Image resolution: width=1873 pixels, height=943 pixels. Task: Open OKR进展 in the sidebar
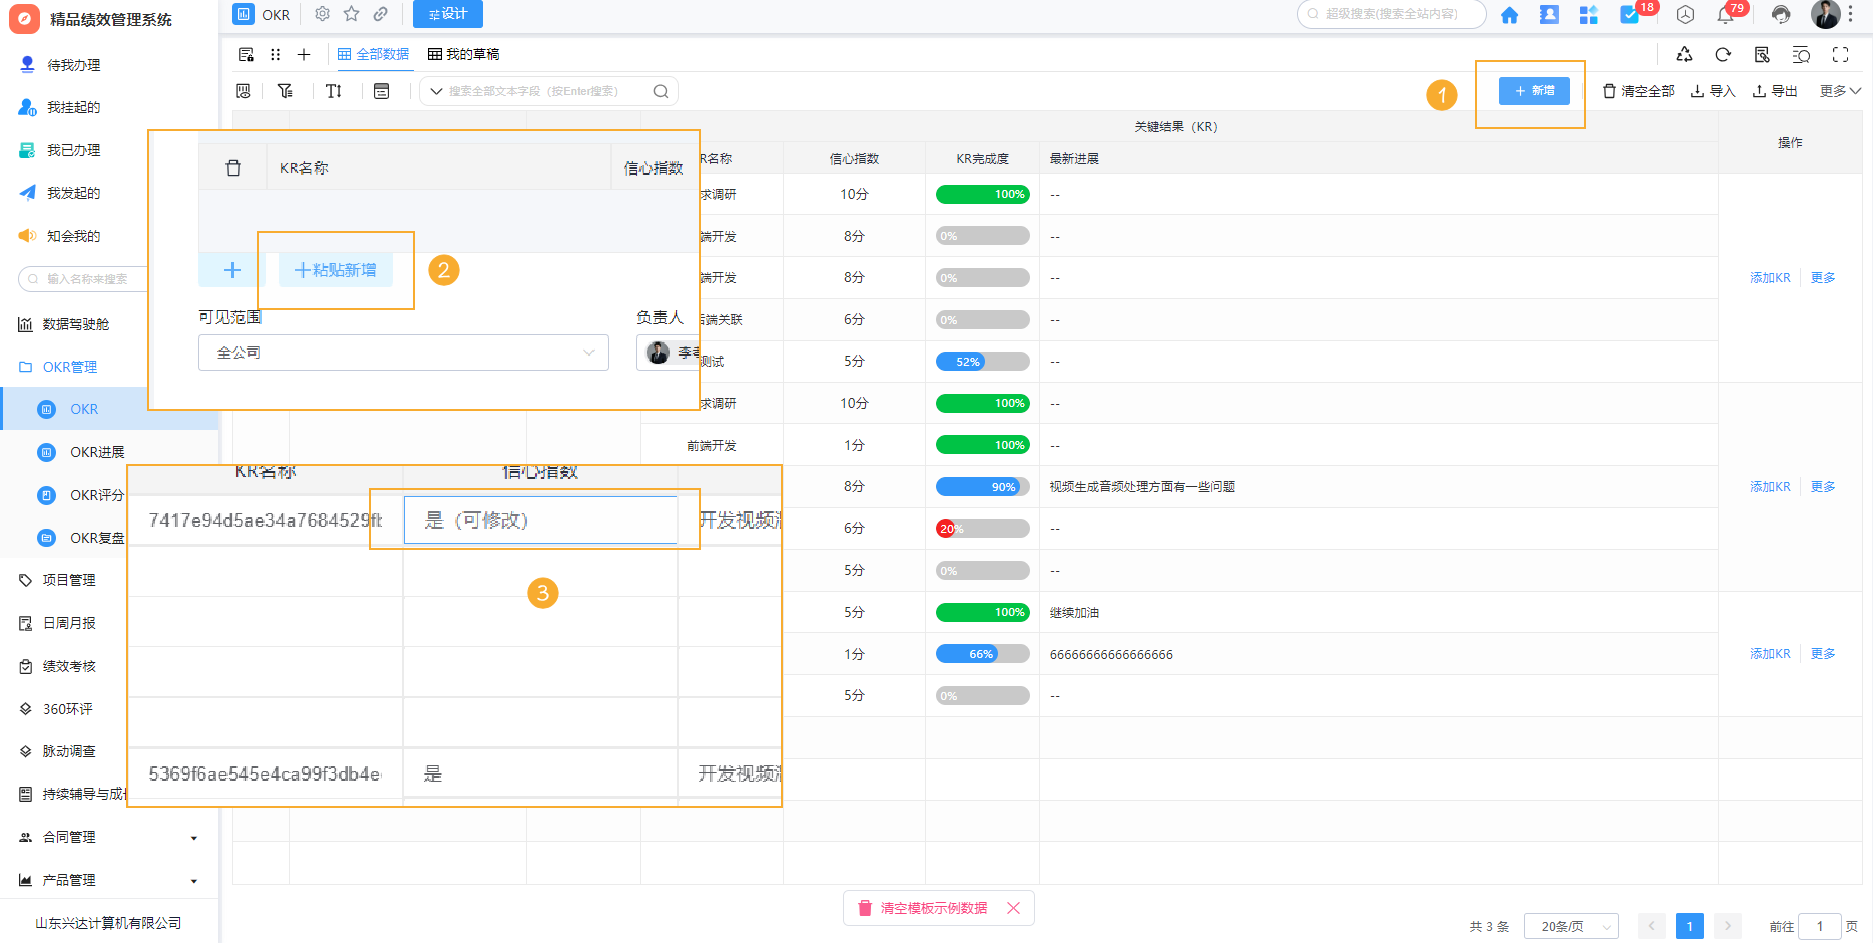click(x=97, y=452)
